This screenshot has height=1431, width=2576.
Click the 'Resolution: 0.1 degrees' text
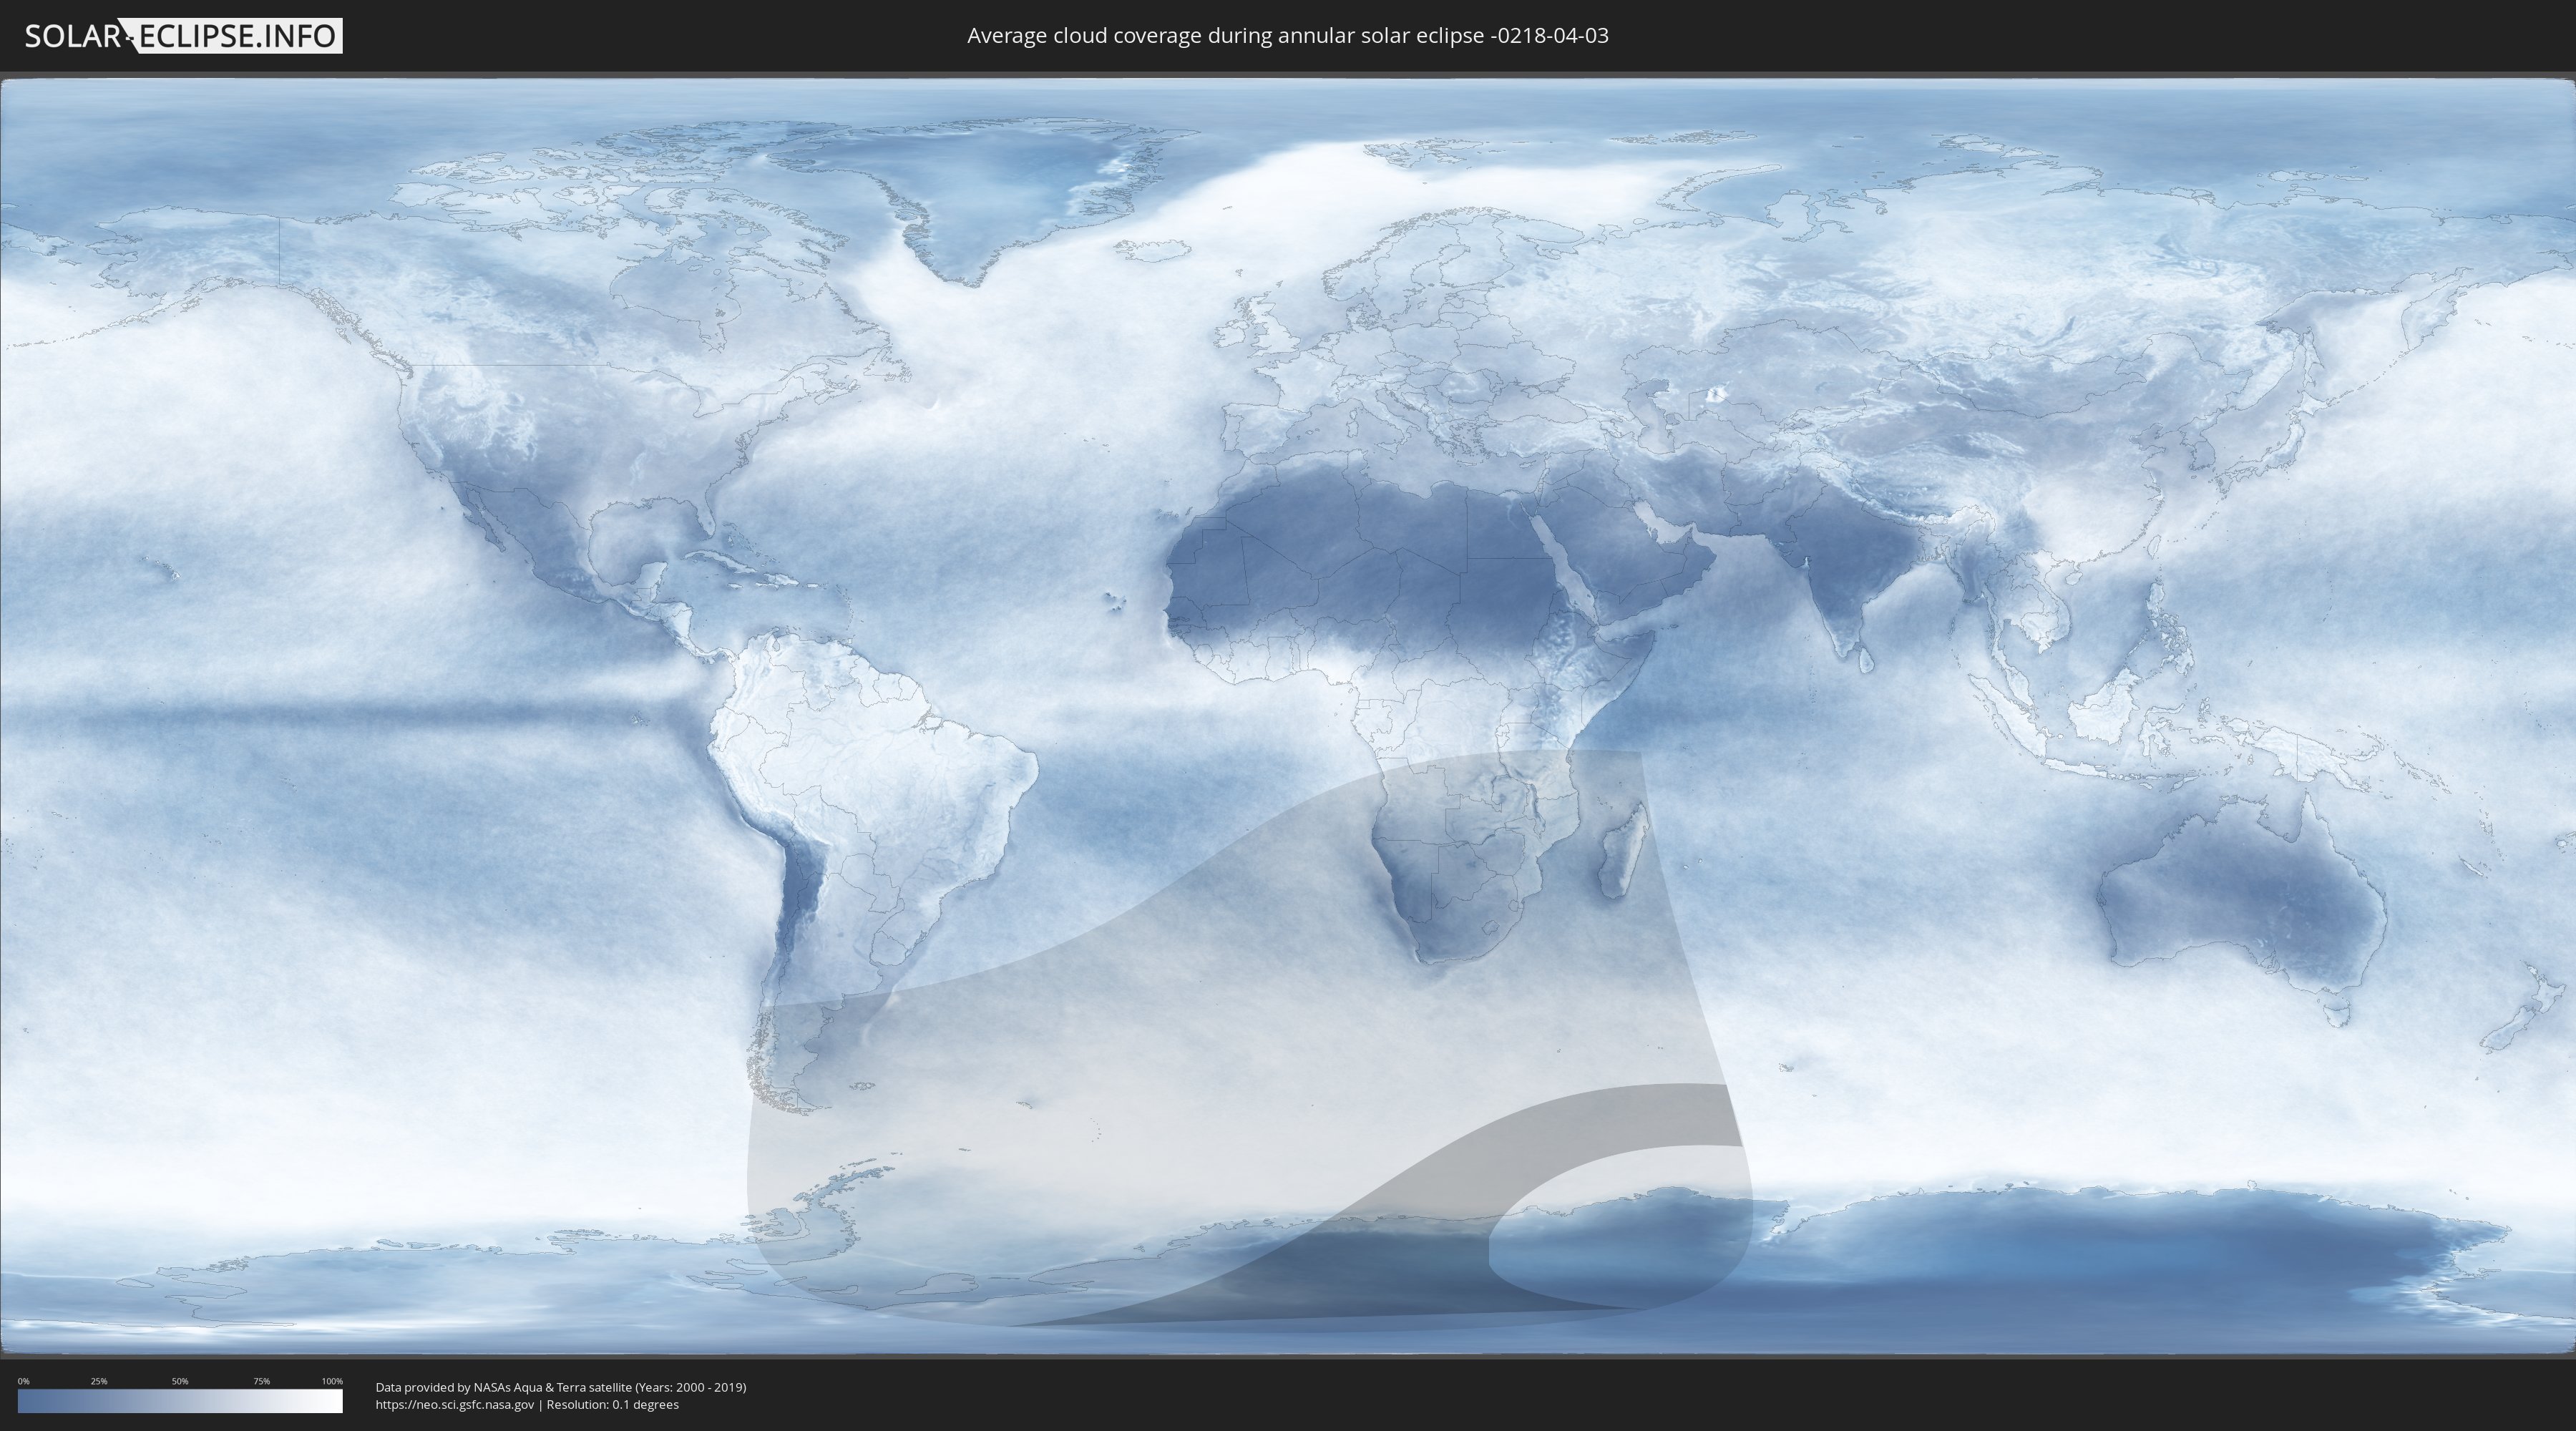coord(612,1405)
